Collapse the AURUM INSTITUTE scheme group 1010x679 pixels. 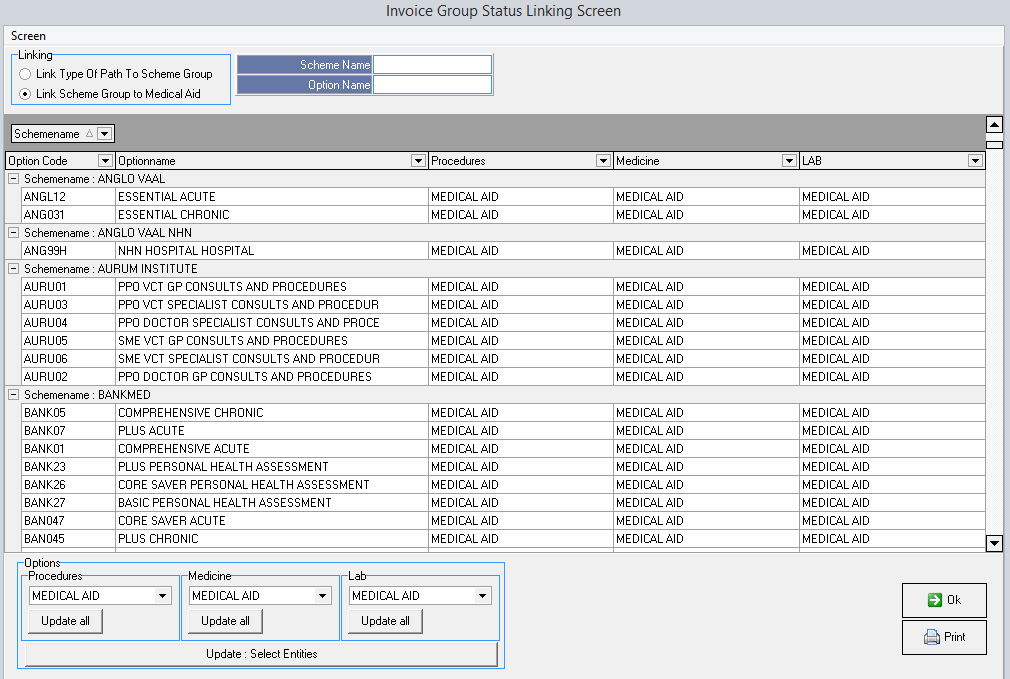click(x=14, y=269)
